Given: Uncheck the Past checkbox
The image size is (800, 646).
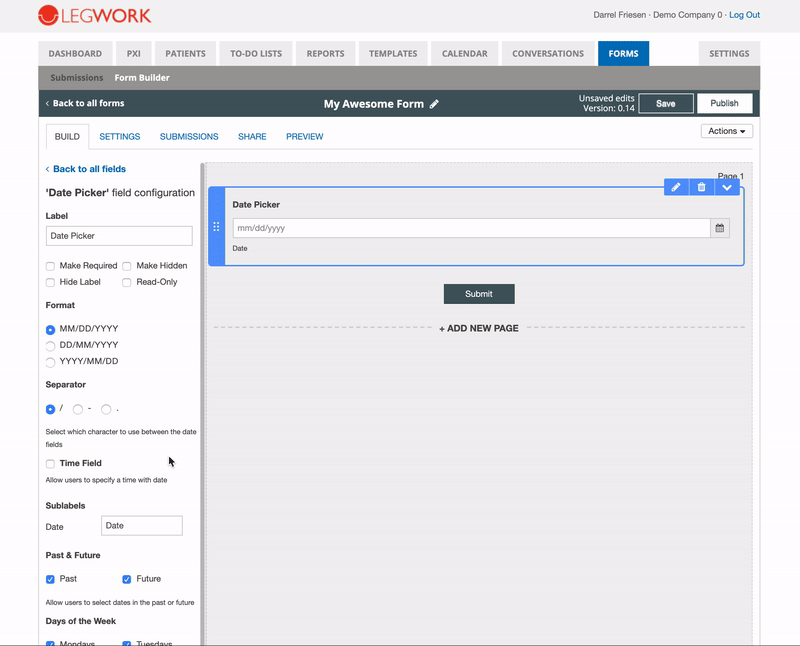Looking at the screenshot, I should click(x=50, y=579).
